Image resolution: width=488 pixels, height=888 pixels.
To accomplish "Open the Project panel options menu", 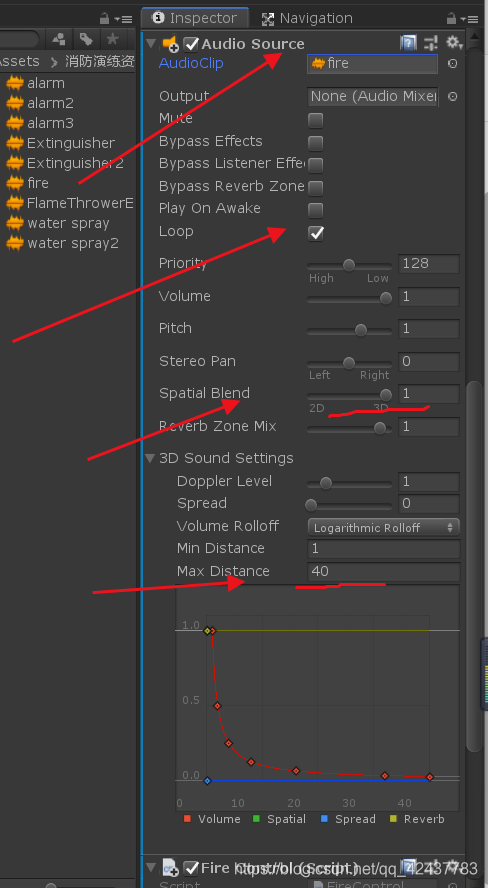I will click(x=123, y=19).
